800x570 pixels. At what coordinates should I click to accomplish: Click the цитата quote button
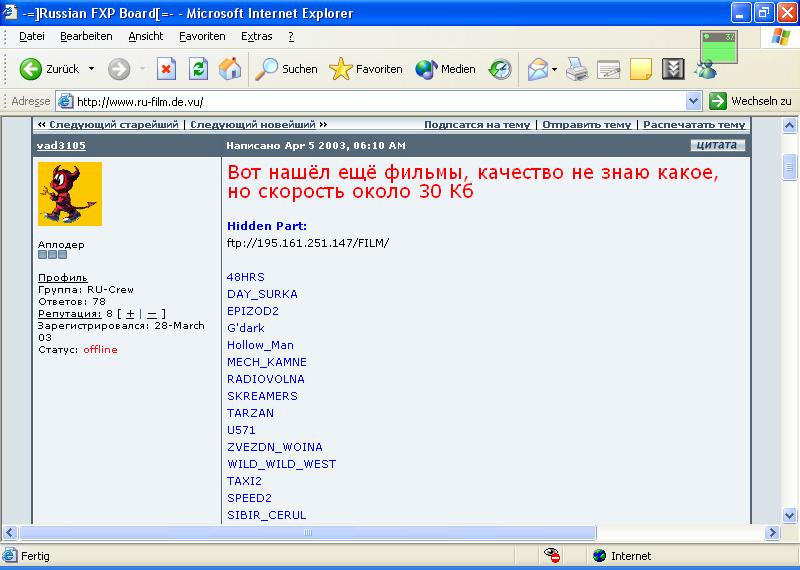coord(716,145)
